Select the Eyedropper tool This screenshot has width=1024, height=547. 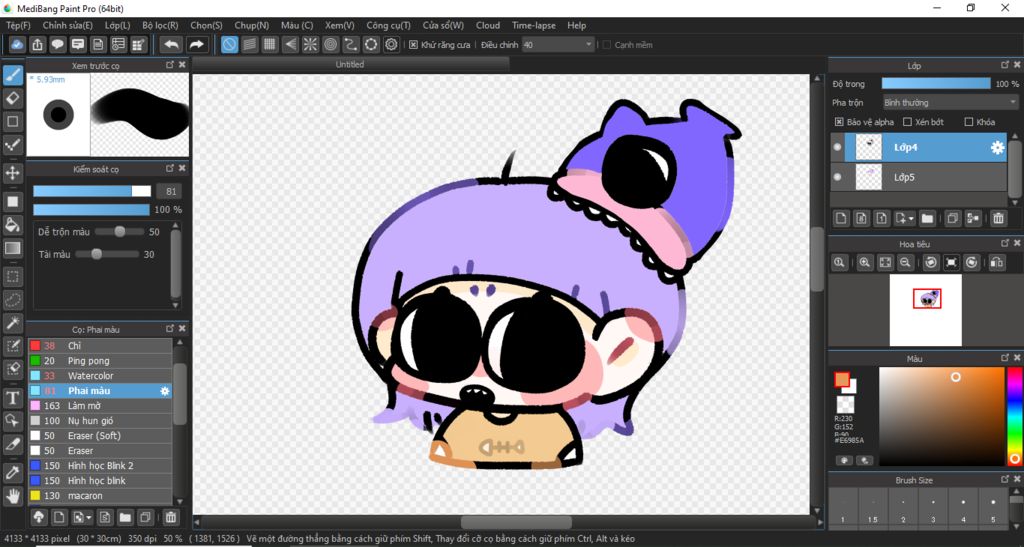tap(12, 473)
